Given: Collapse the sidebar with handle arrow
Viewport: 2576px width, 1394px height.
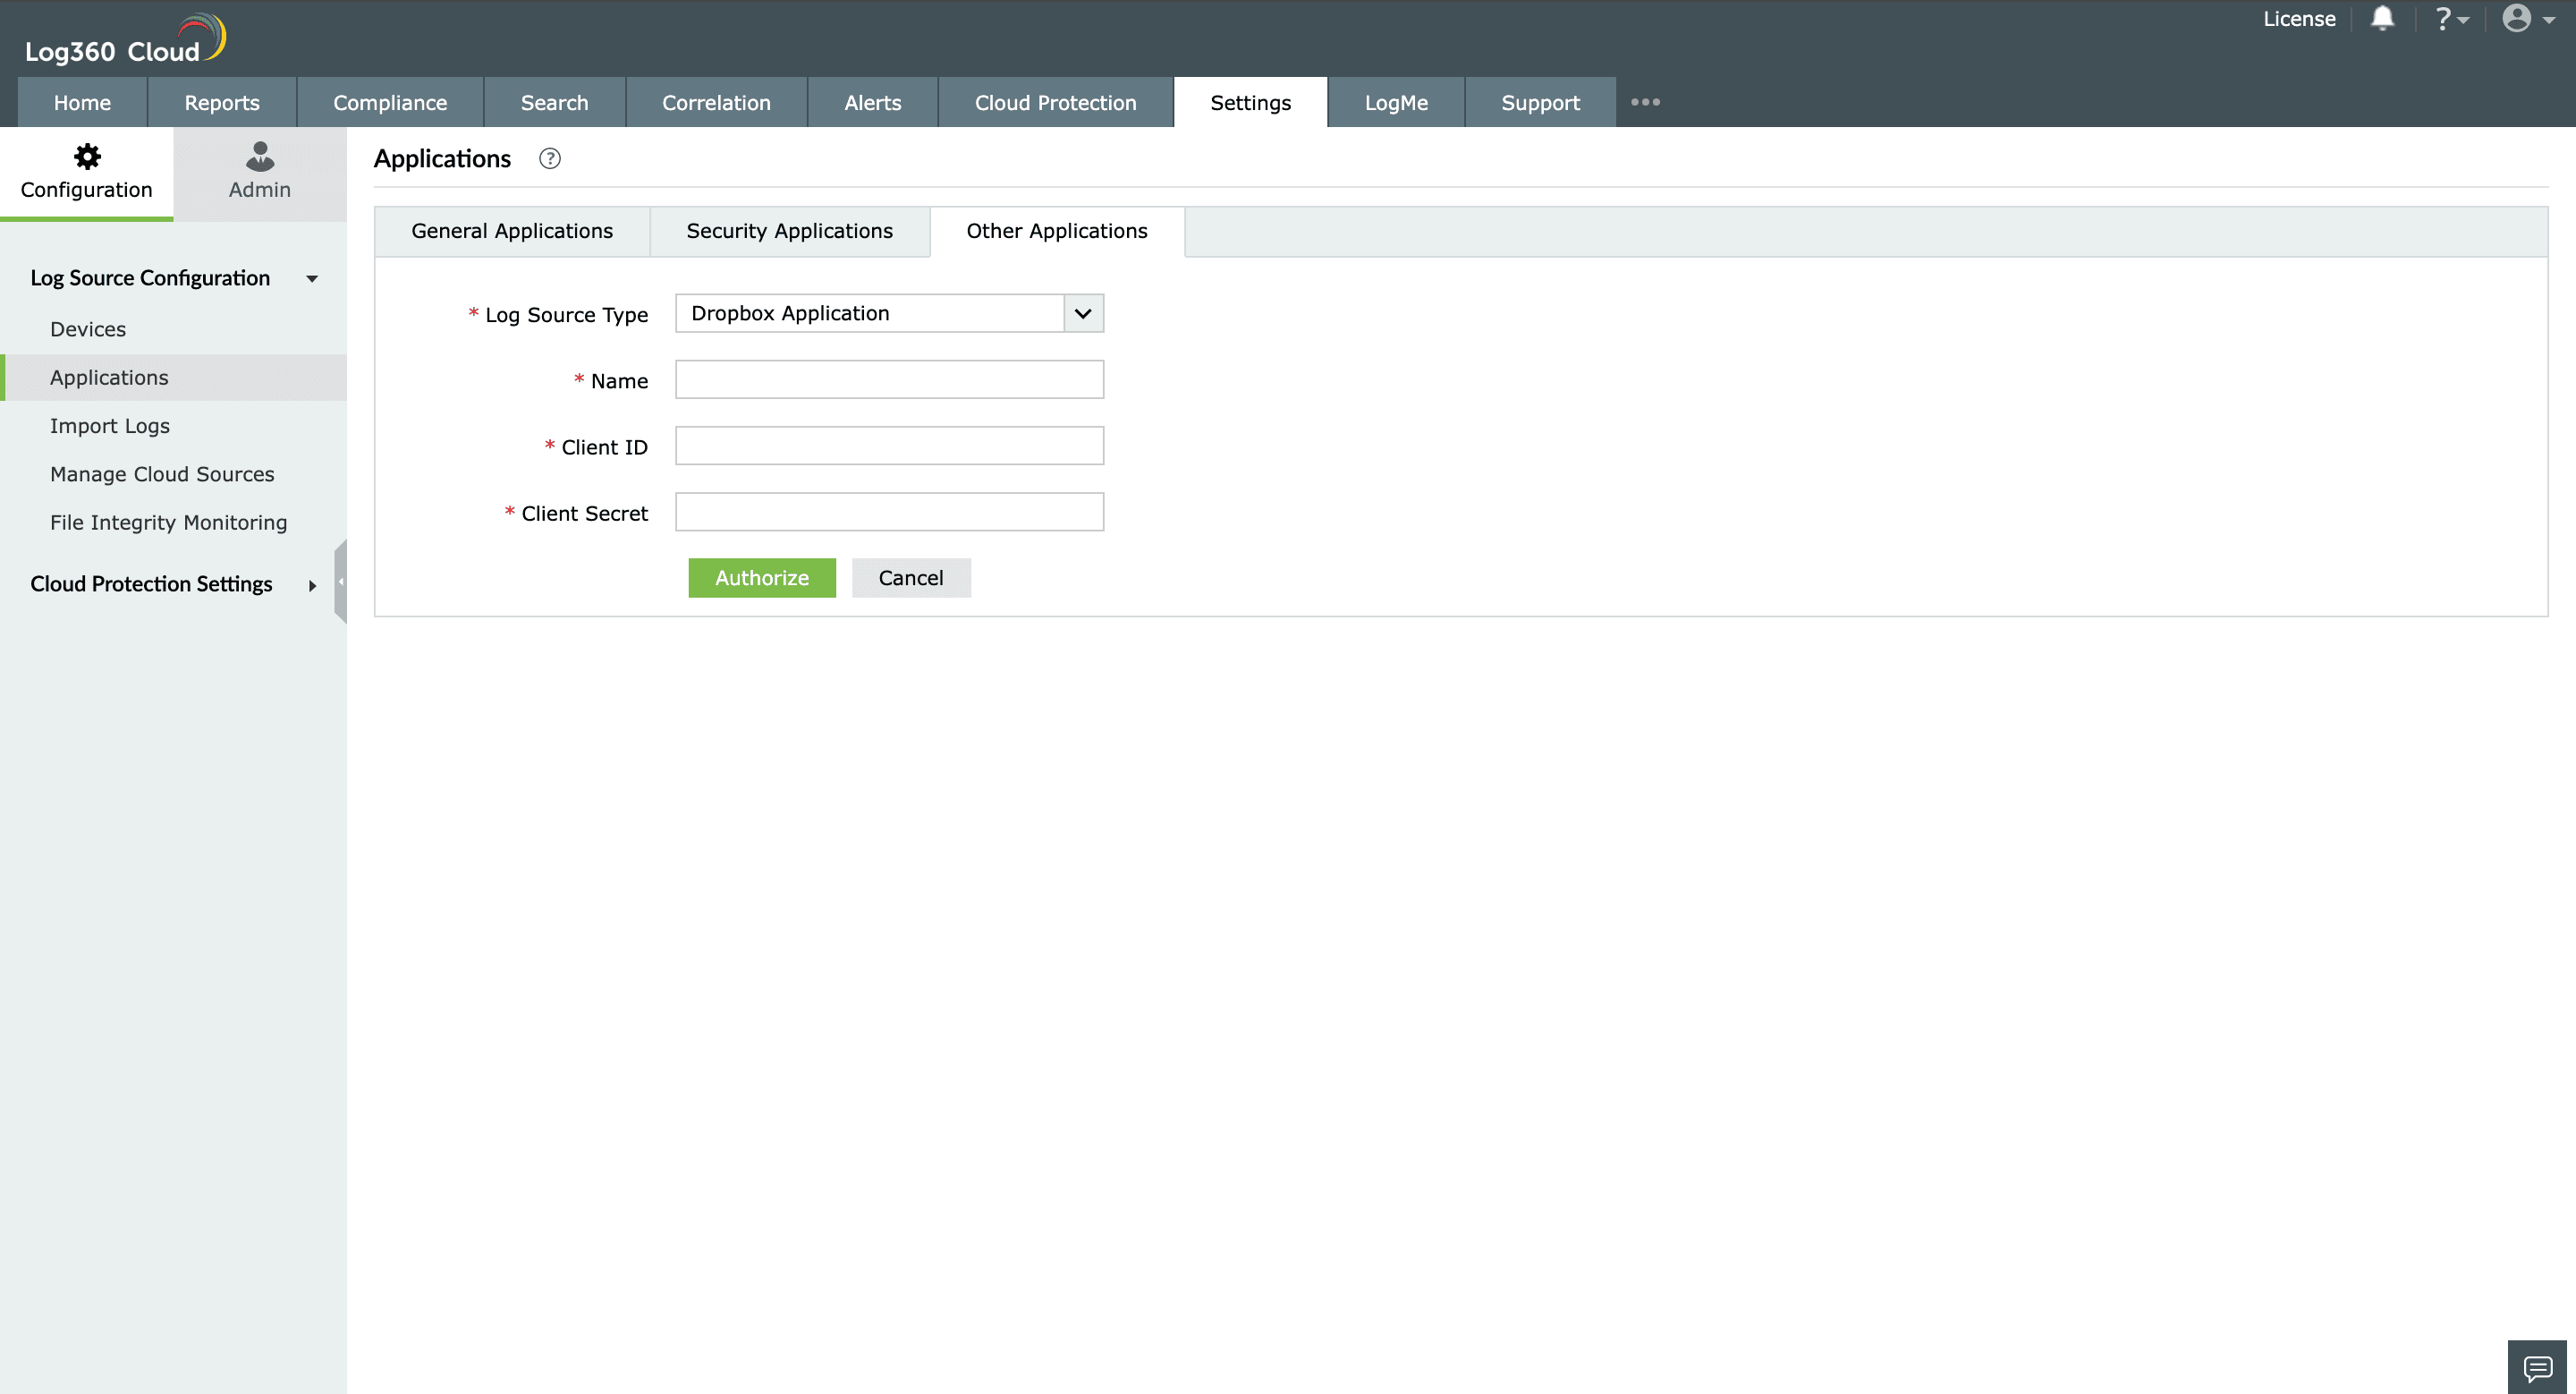Looking at the screenshot, I should pyautogui.click(x=340, y=581).
